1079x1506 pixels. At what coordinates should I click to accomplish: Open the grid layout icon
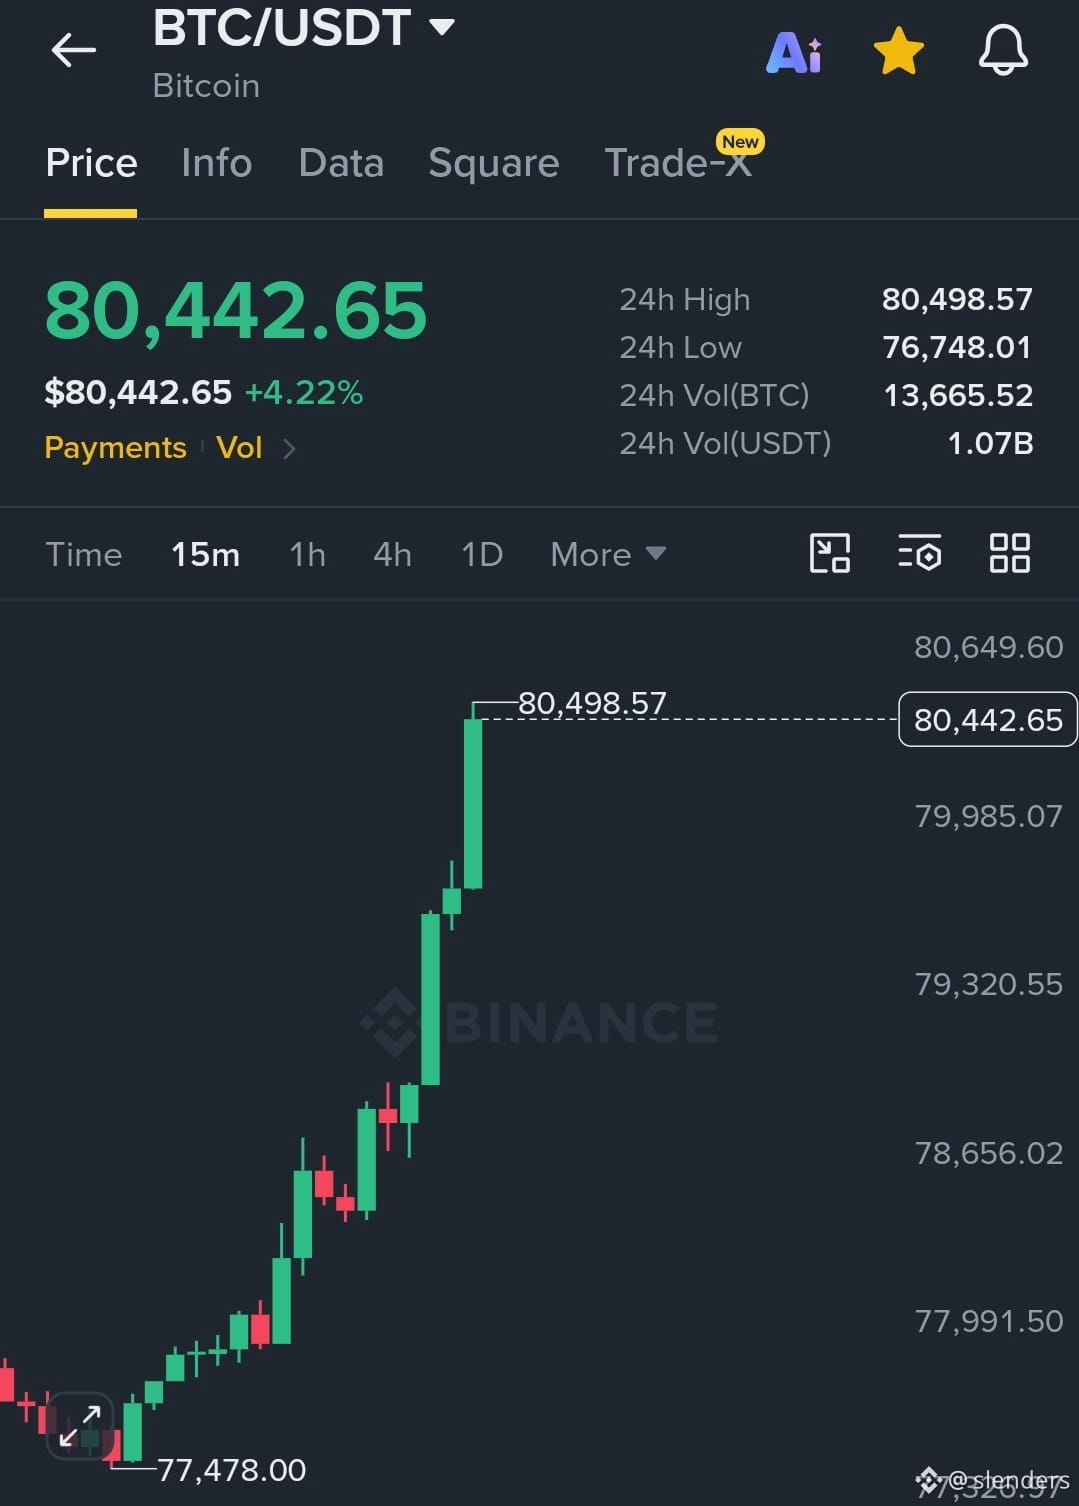pos(1009,553)
